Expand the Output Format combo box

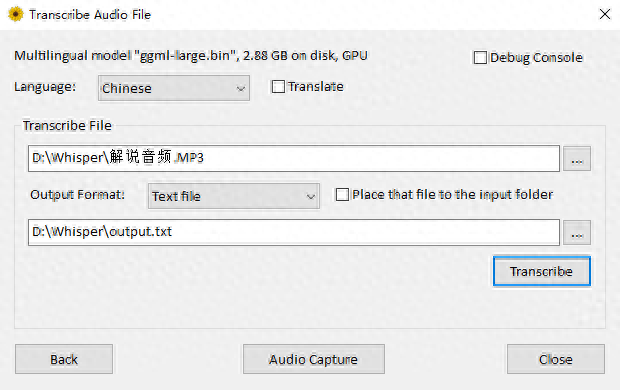point(234,196)
